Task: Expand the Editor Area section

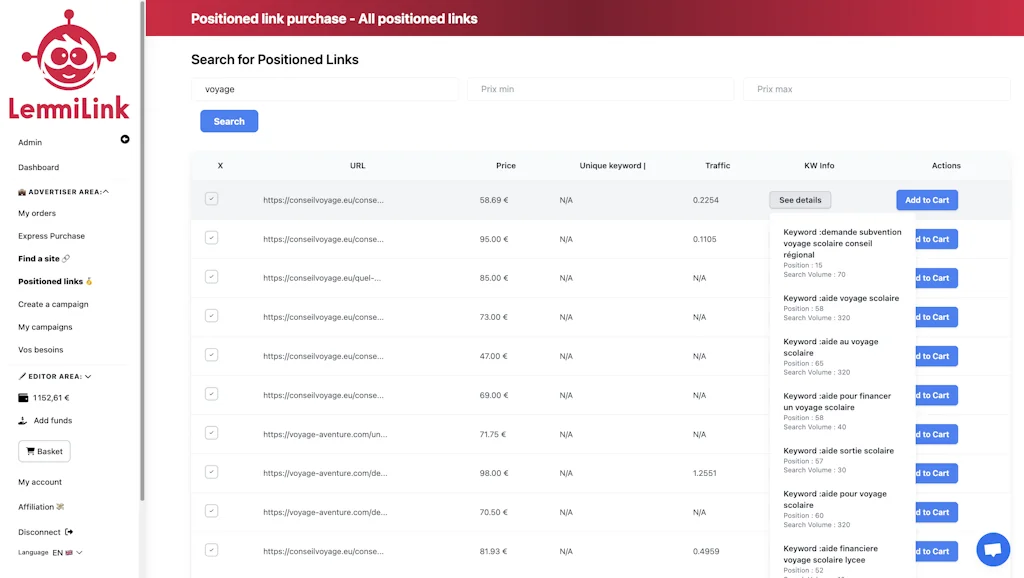Action: [x=88, y=377]
